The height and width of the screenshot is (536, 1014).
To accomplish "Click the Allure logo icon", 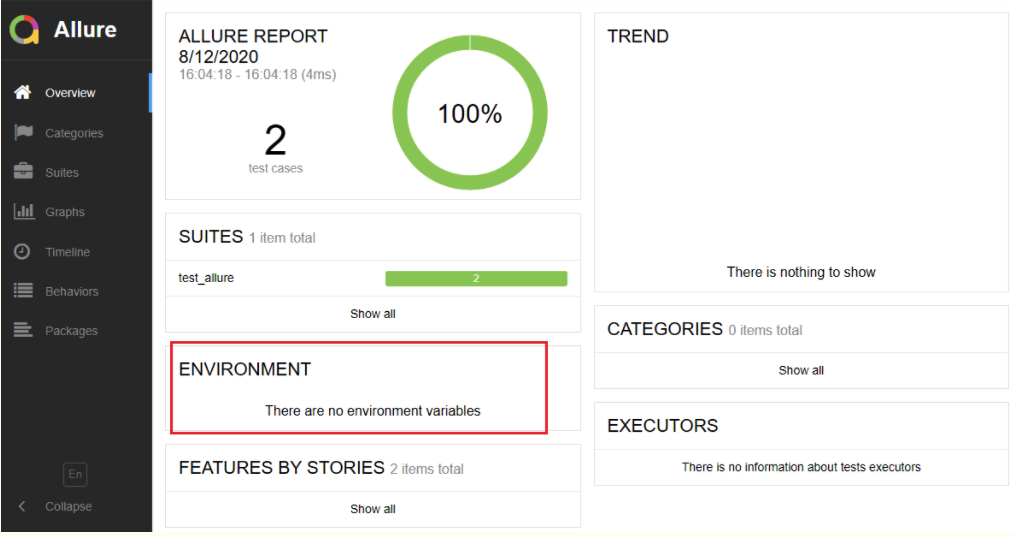I will pos(24,30).
